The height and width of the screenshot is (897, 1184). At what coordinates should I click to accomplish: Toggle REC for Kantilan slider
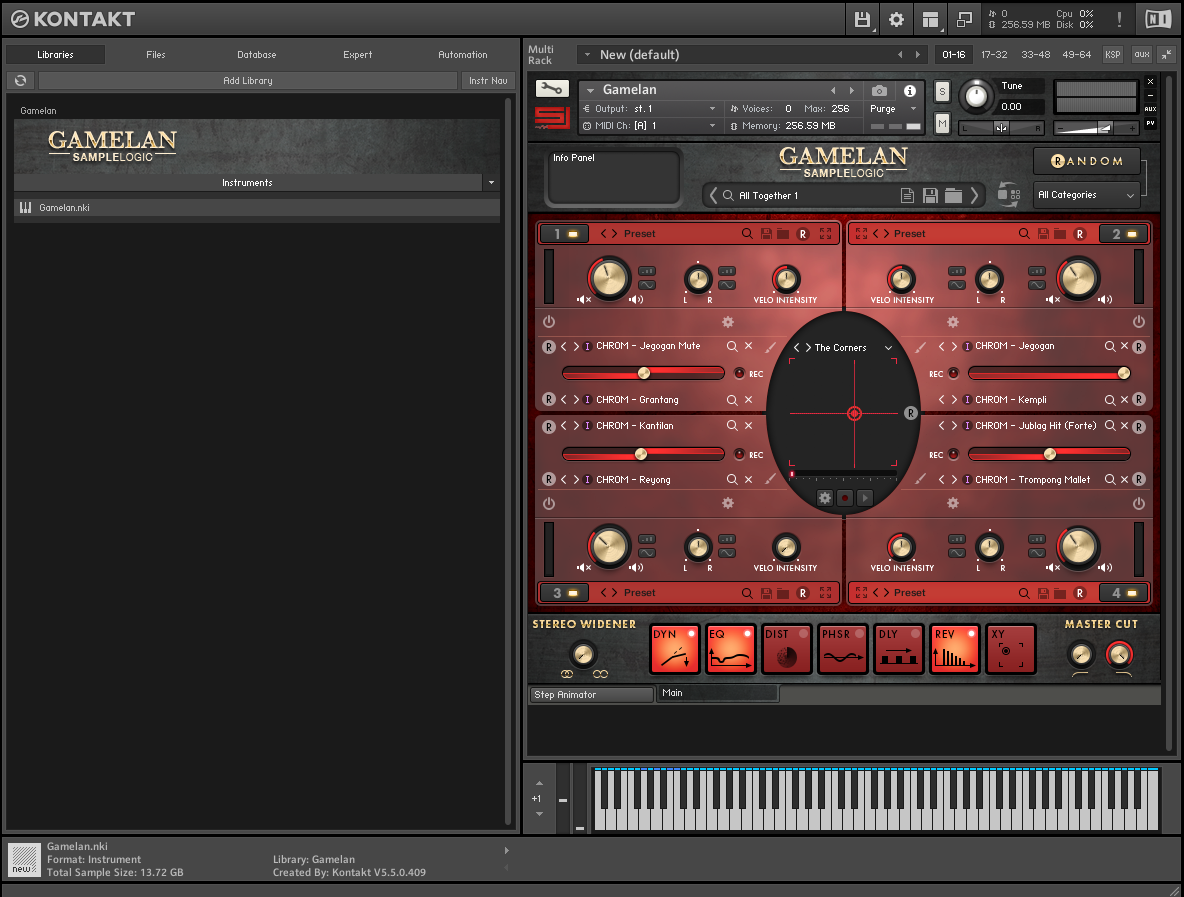point(740,454)
